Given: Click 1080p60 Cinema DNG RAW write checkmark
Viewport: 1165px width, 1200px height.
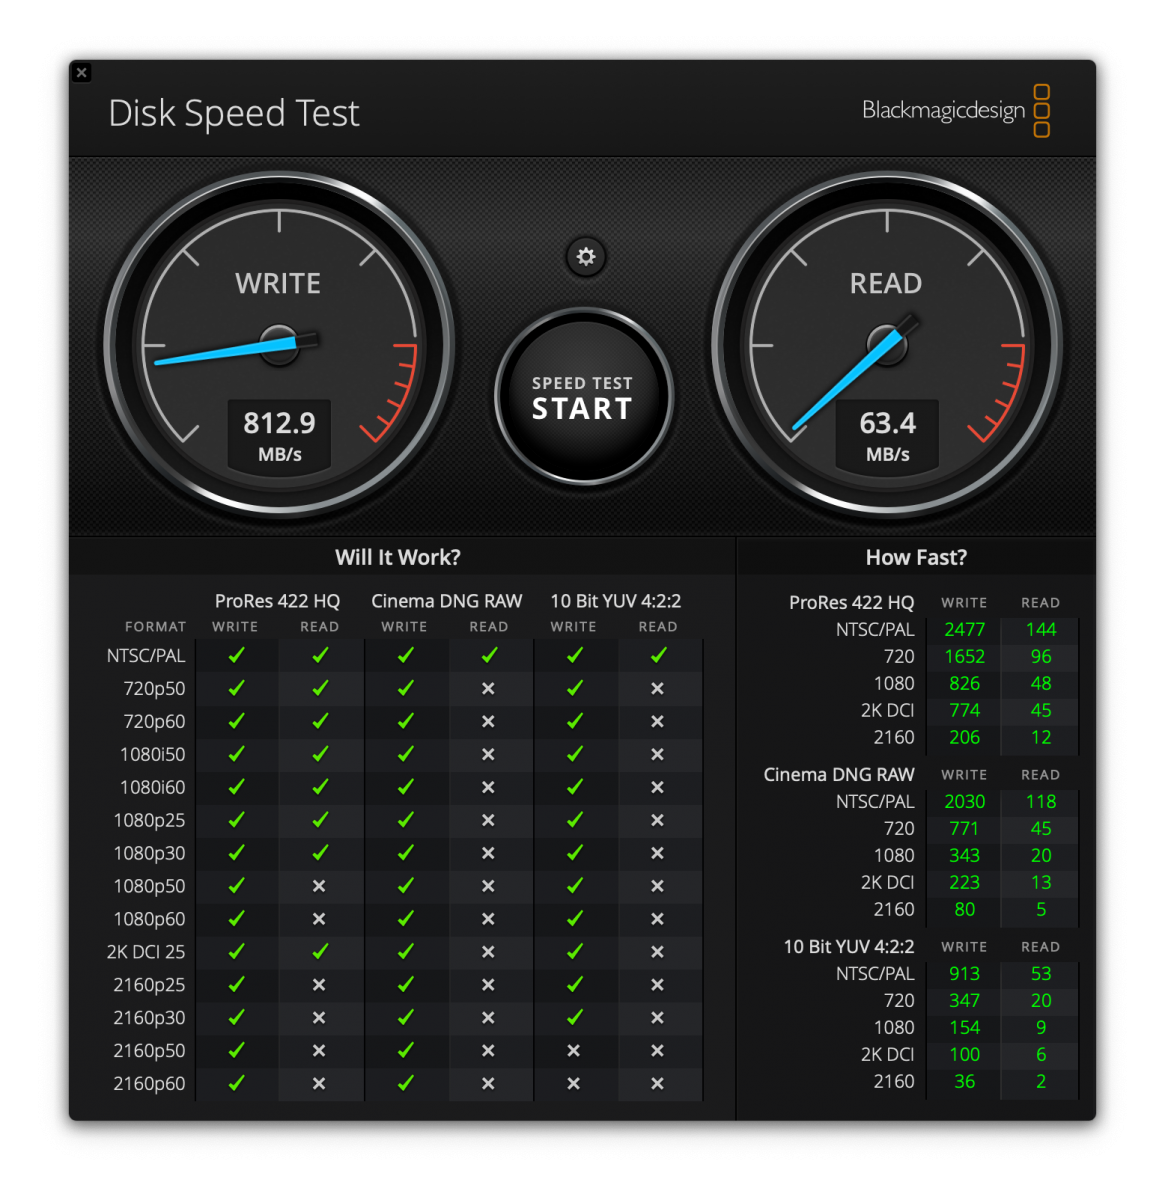Looking at the screenshot, I should click(405, 918).
